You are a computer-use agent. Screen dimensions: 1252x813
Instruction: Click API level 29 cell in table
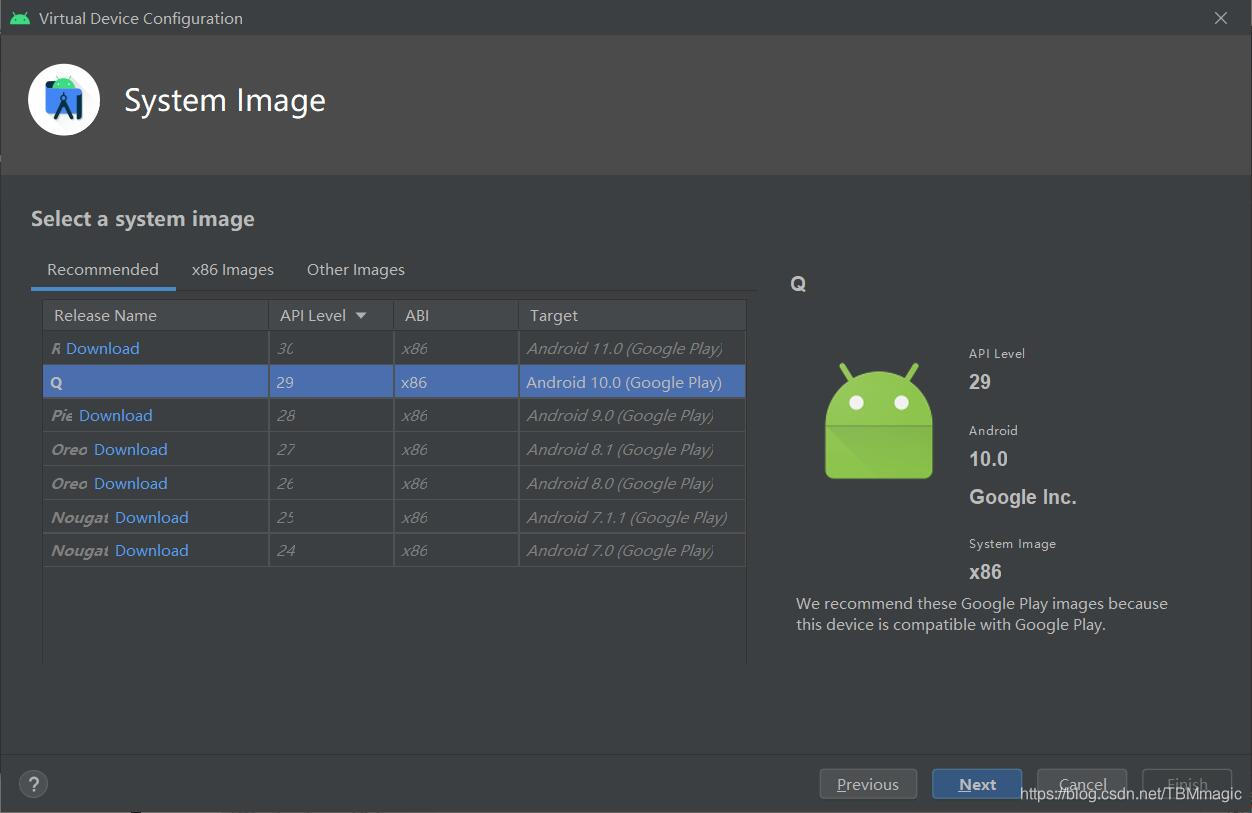click(331, 382)
